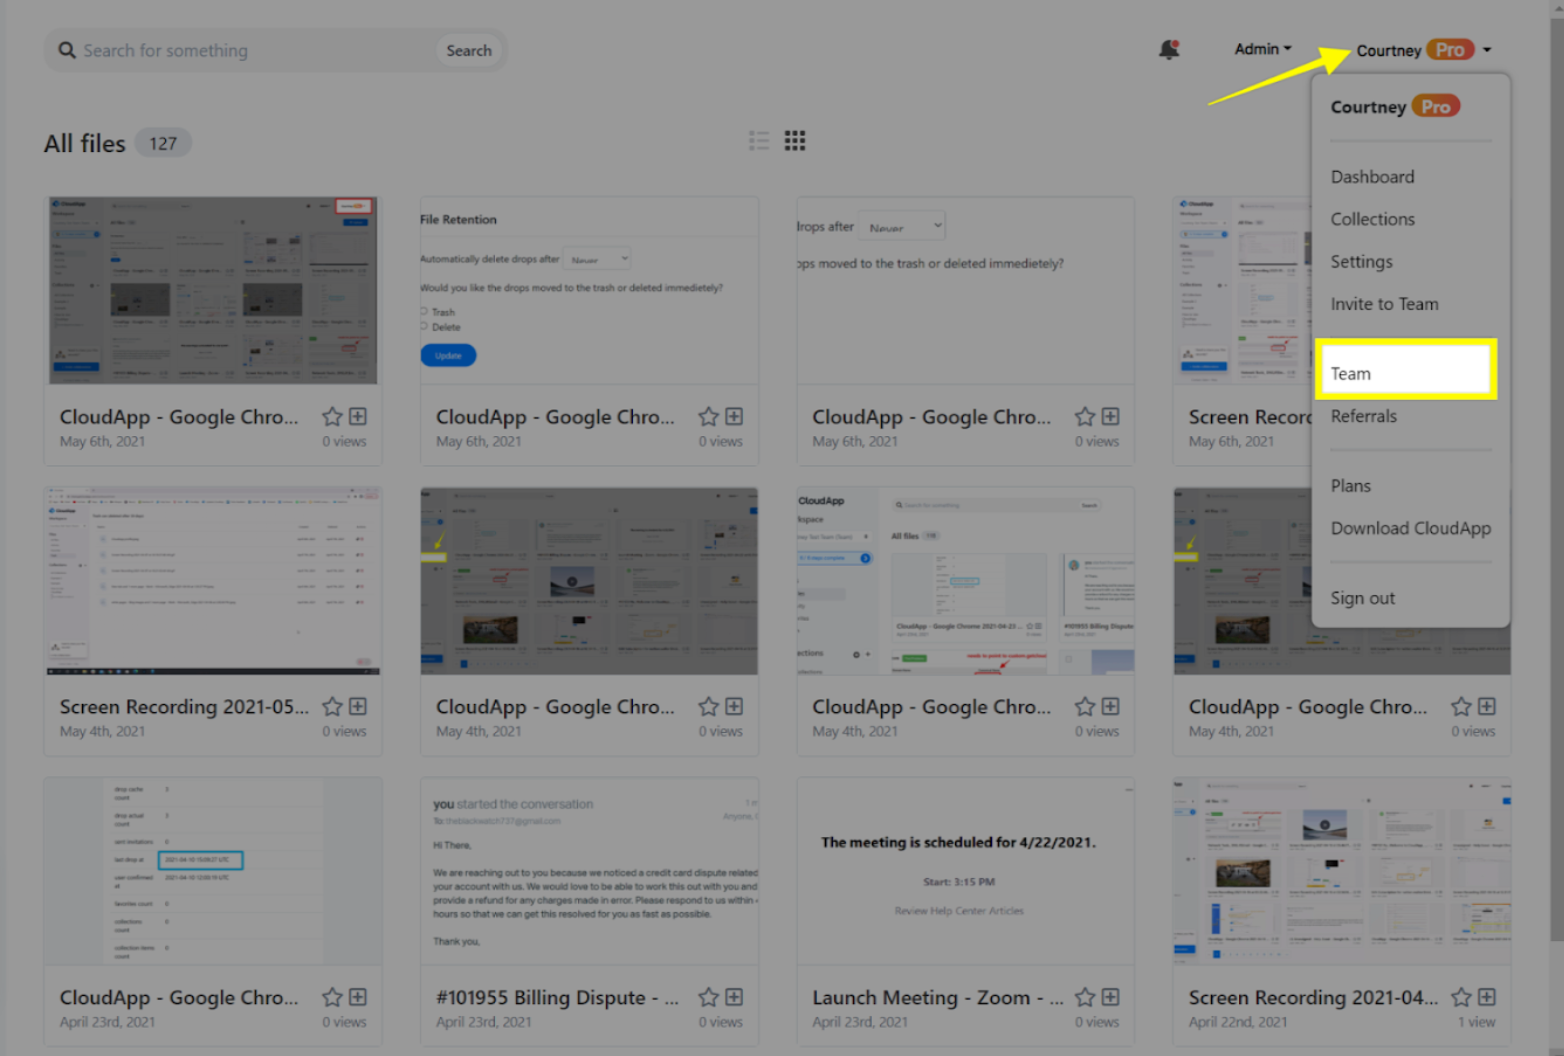Switch to grid view layout

point(795,140)
